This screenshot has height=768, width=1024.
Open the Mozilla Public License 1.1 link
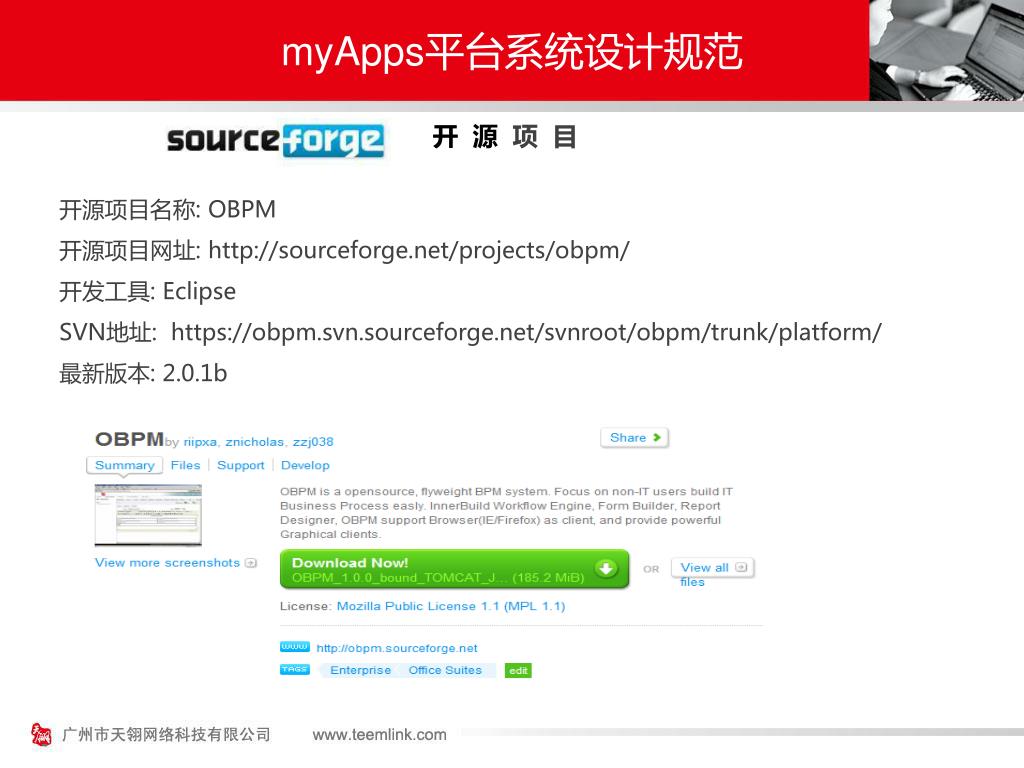(451, 606)
